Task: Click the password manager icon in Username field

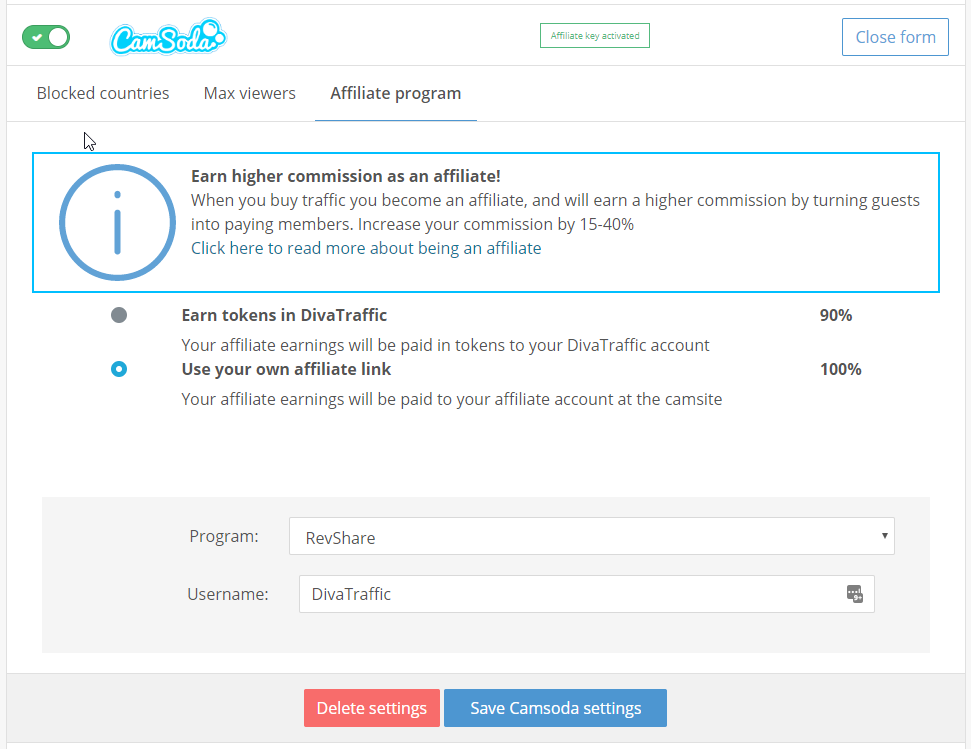Action: pyautogui.click(x=855, y=594)
